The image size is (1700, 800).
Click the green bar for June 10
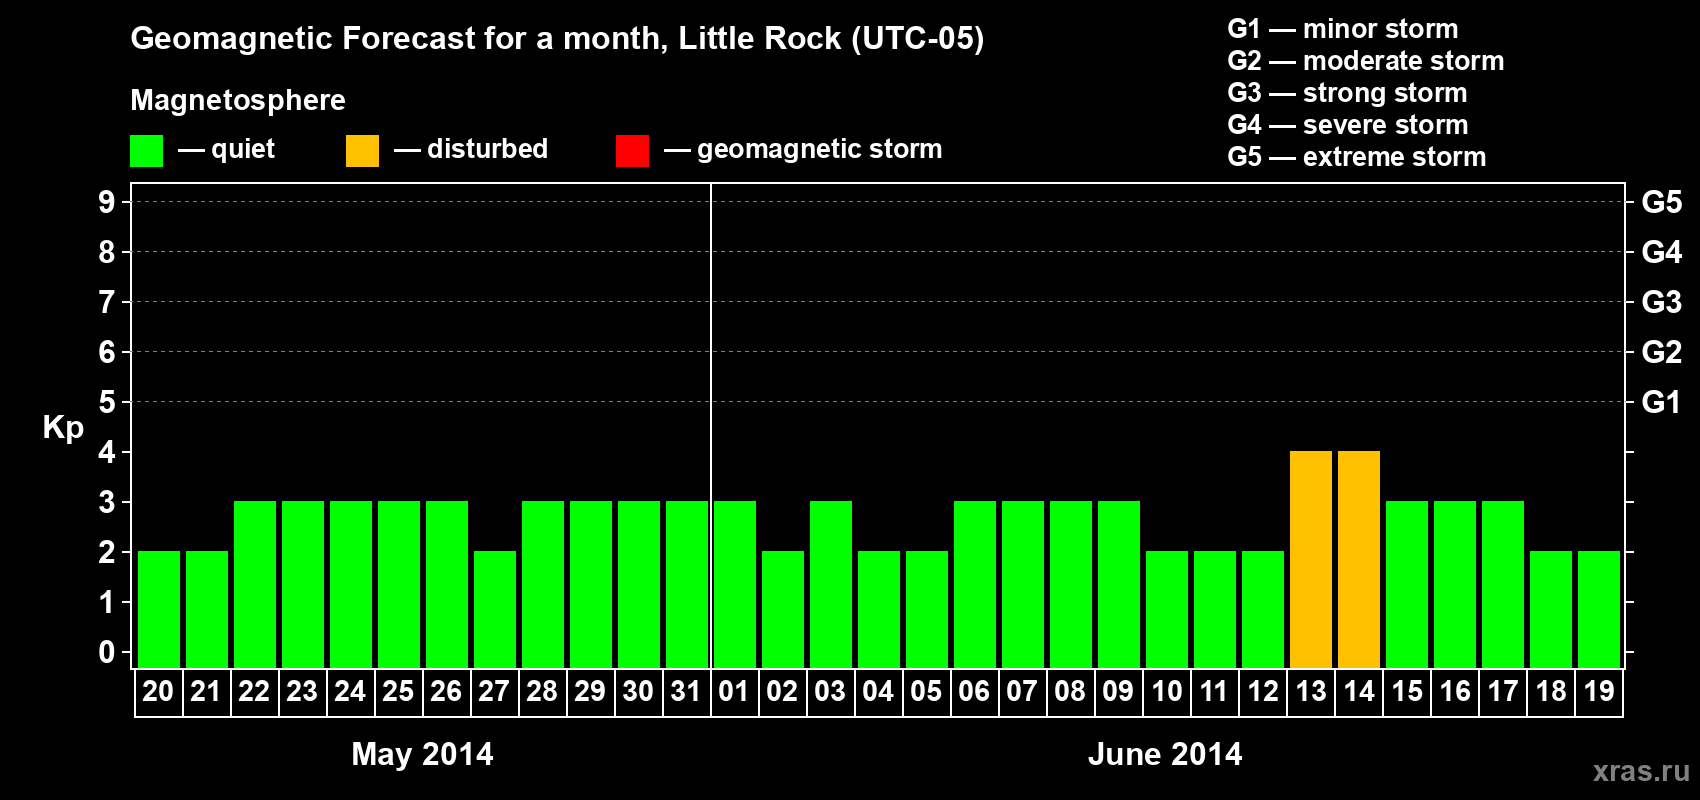pyautogui.click(x=1167, y=610)
